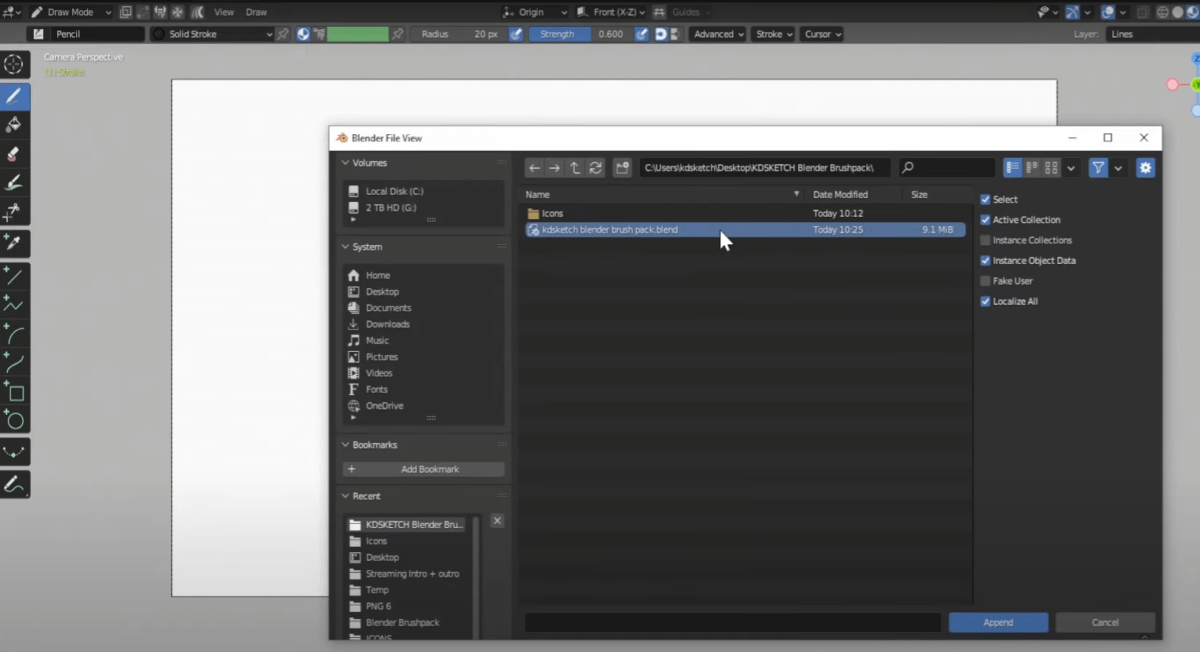Open the Draw Mode dropdown

69,12
